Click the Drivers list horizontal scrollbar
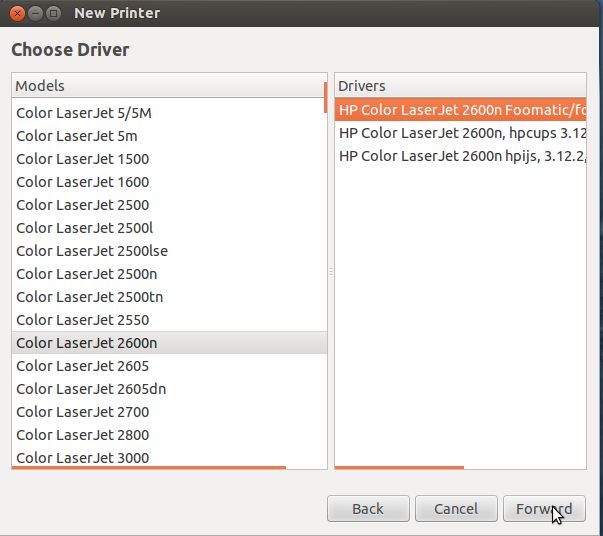The width and height of the screenshot is (603, 536). point(399,468)
